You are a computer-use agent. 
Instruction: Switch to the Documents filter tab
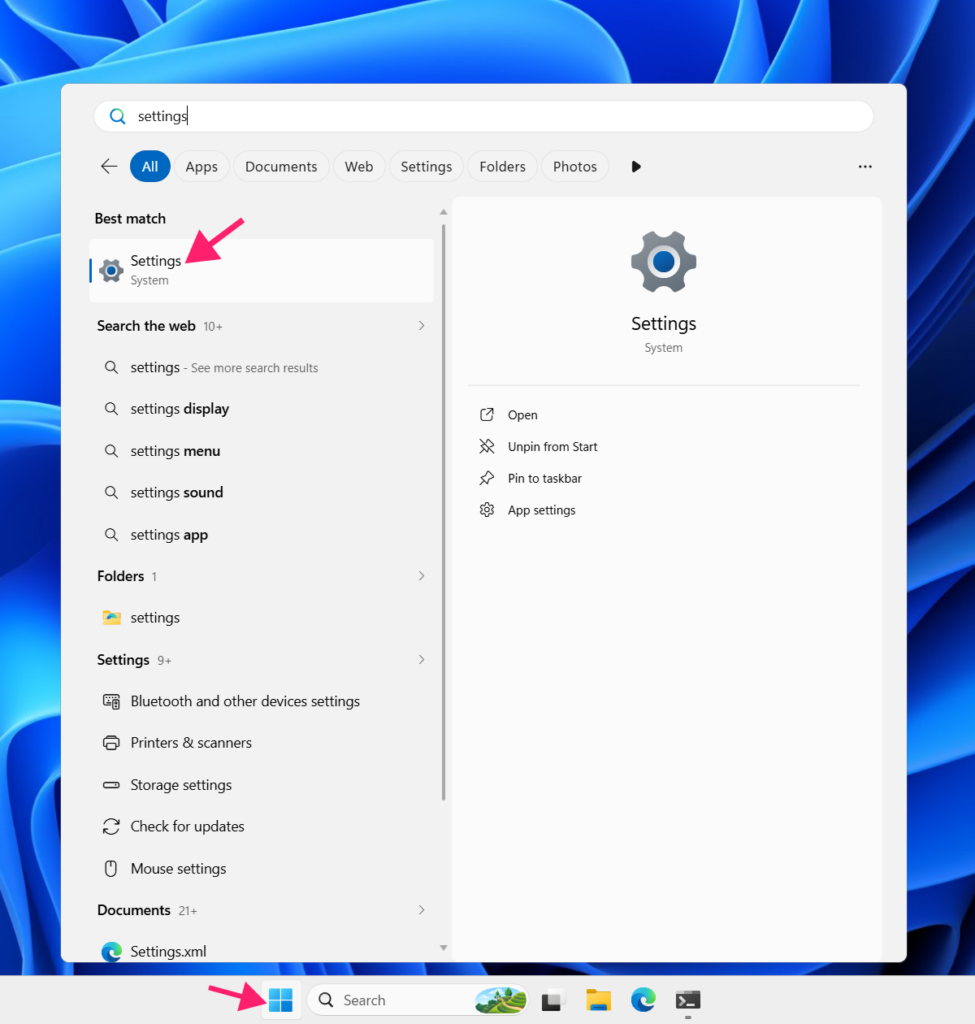(x=281, y=167)
